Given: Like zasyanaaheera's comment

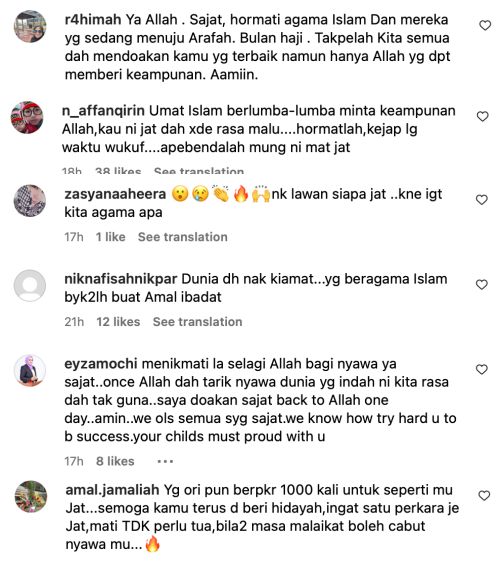Looking at the screenshot, I should pyautogui.click(x=482, y=200).
